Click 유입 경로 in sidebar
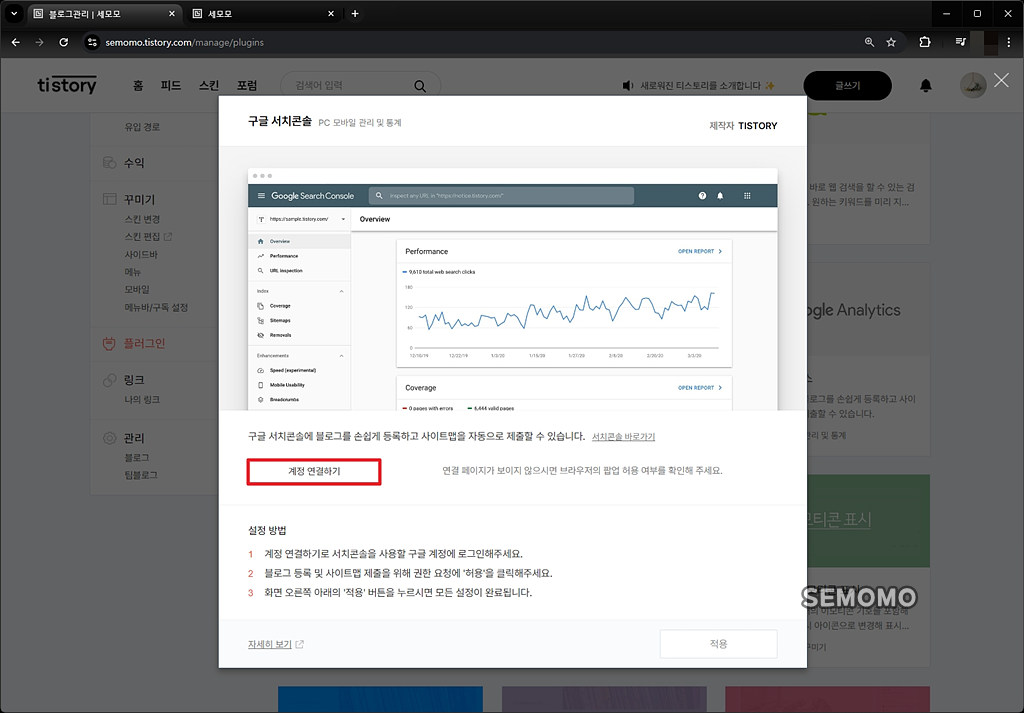 click(142, 127)
